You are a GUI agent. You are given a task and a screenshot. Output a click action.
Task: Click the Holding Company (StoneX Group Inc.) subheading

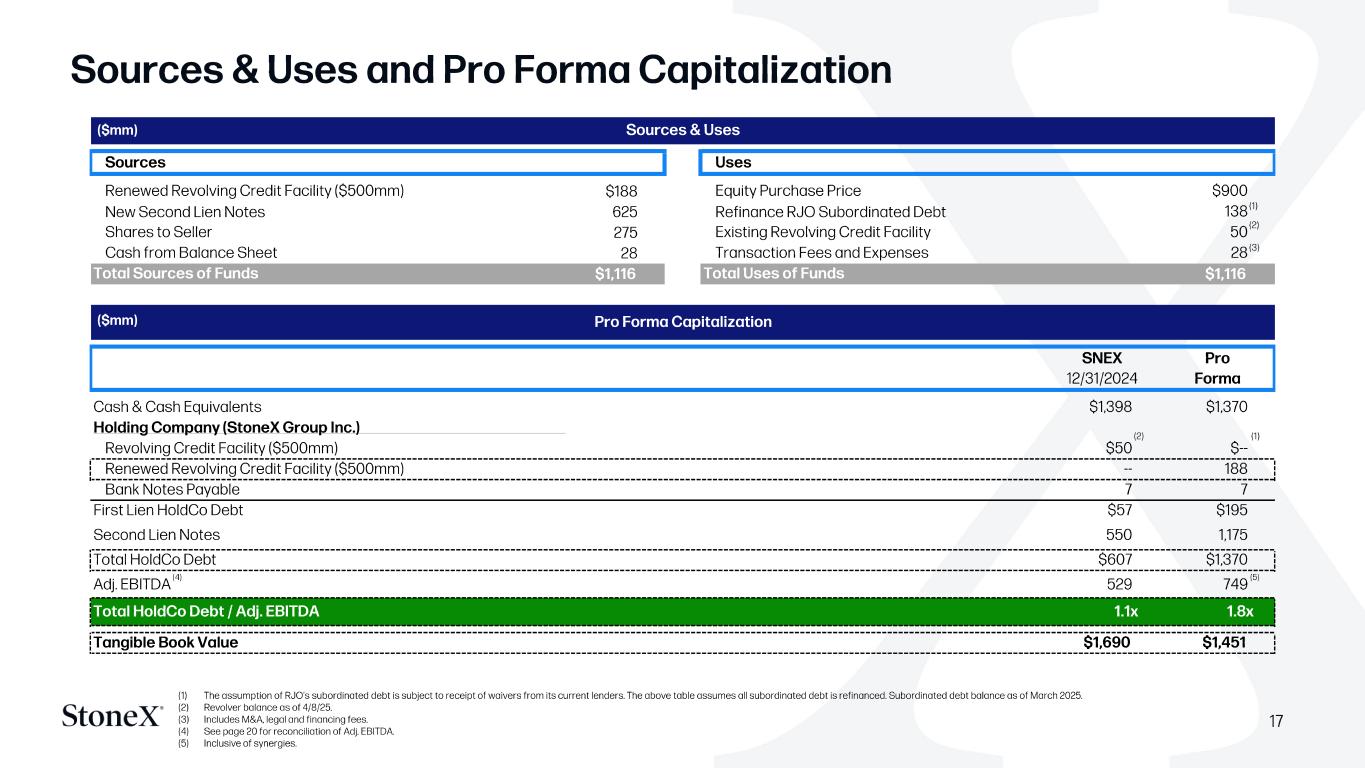[x=226, y=428]
